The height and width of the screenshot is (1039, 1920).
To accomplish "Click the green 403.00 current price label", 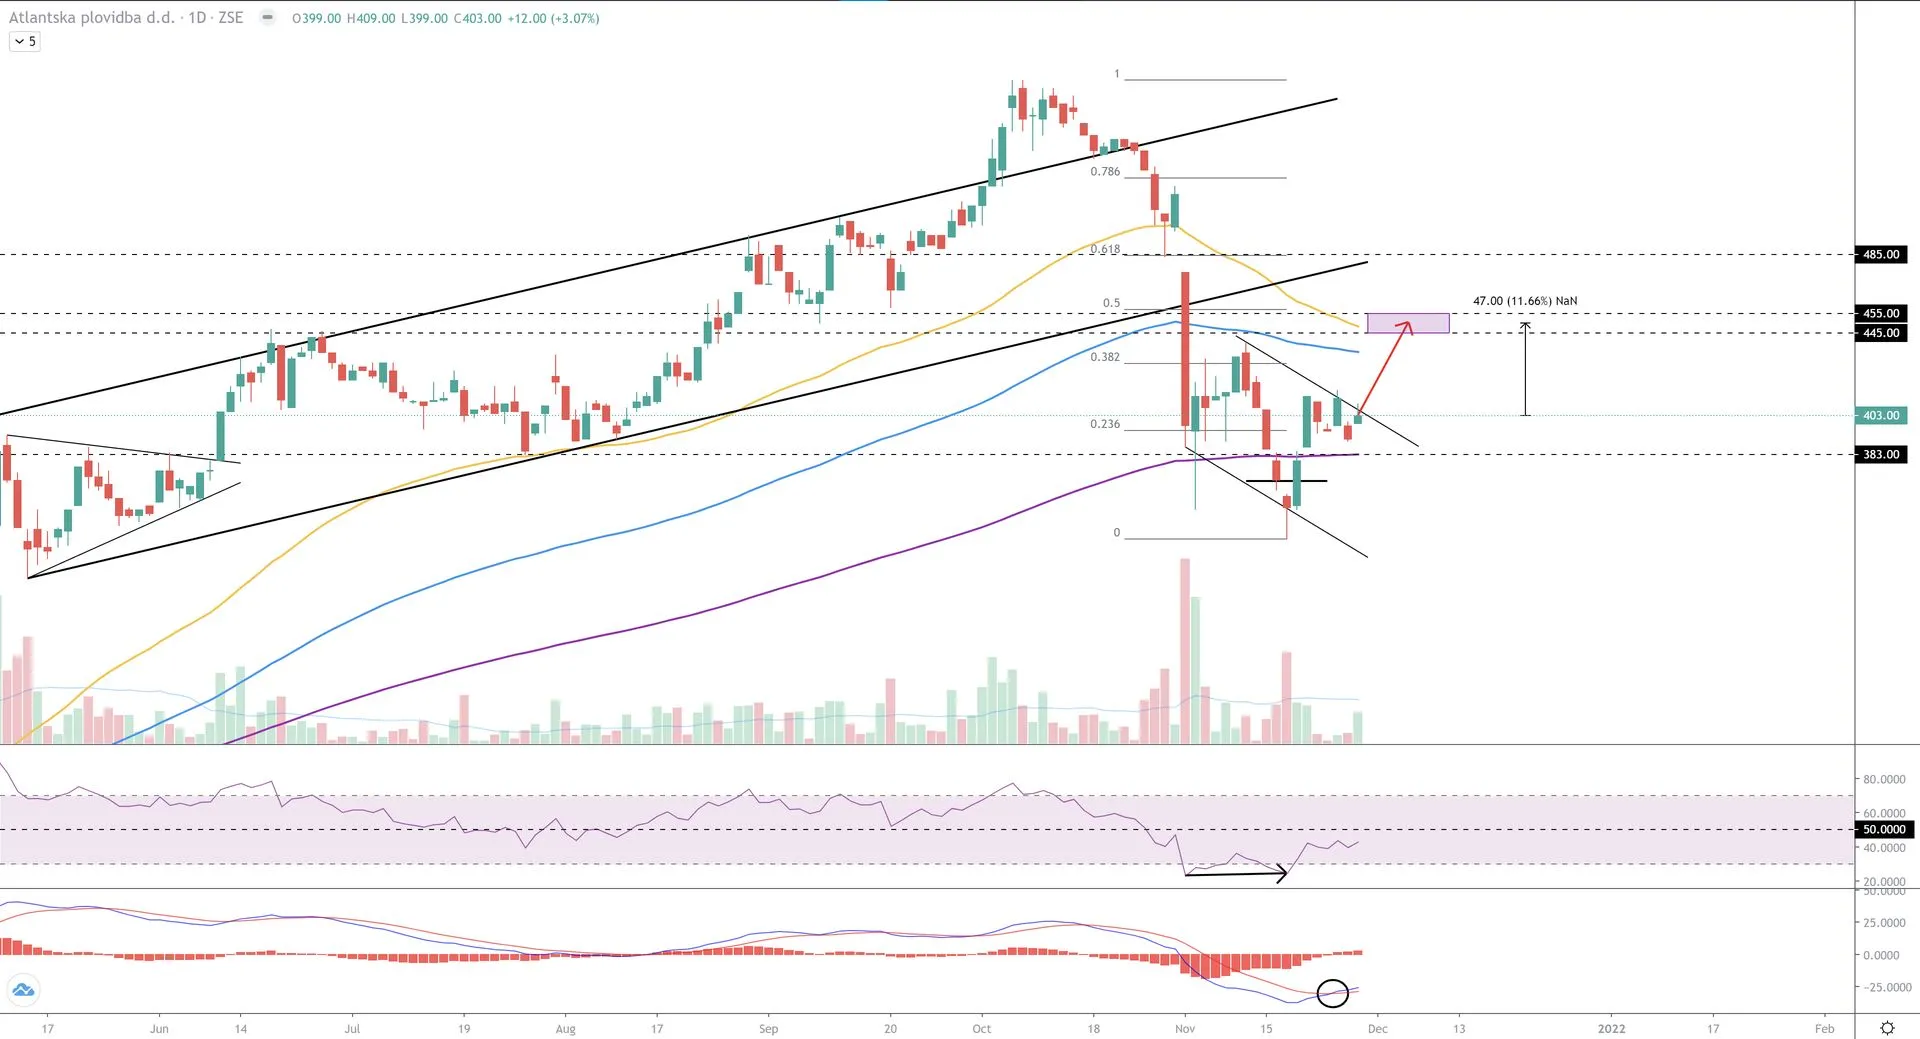I will tap(1880, 415).
